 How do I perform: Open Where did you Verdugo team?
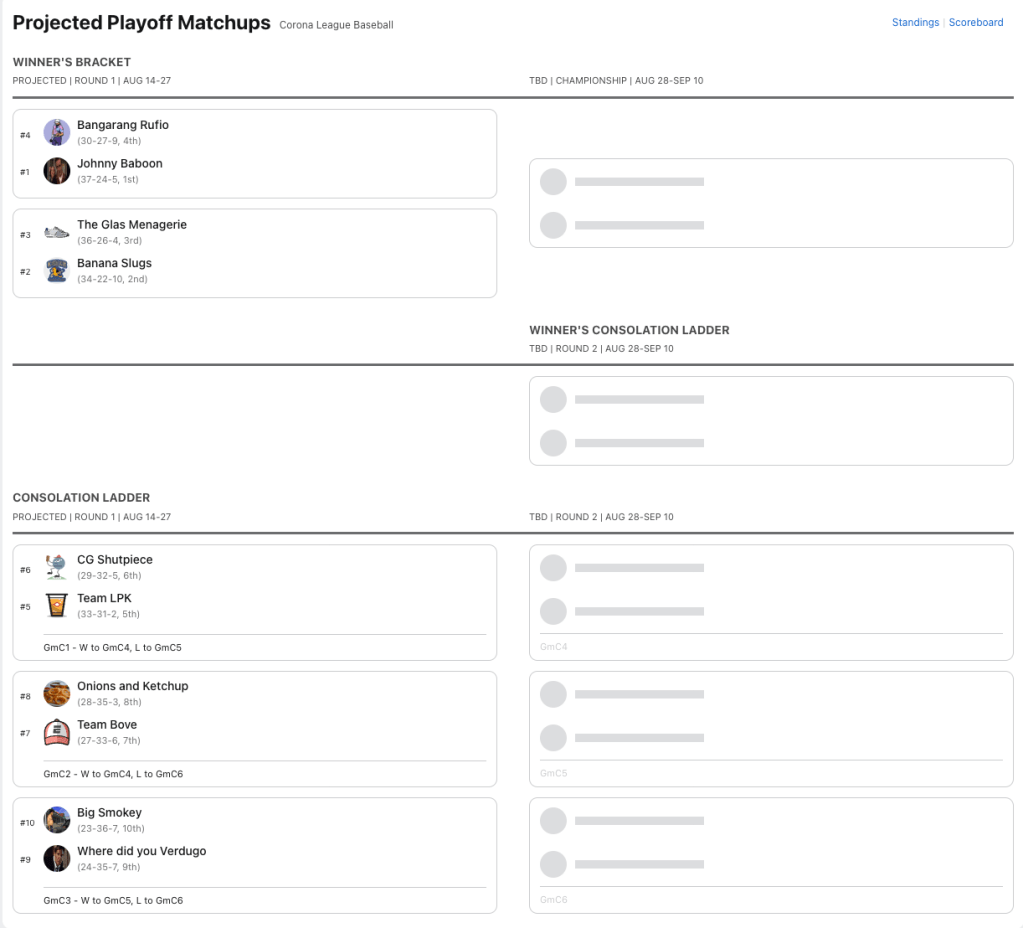pyautogui.click(x=142, y=851)
